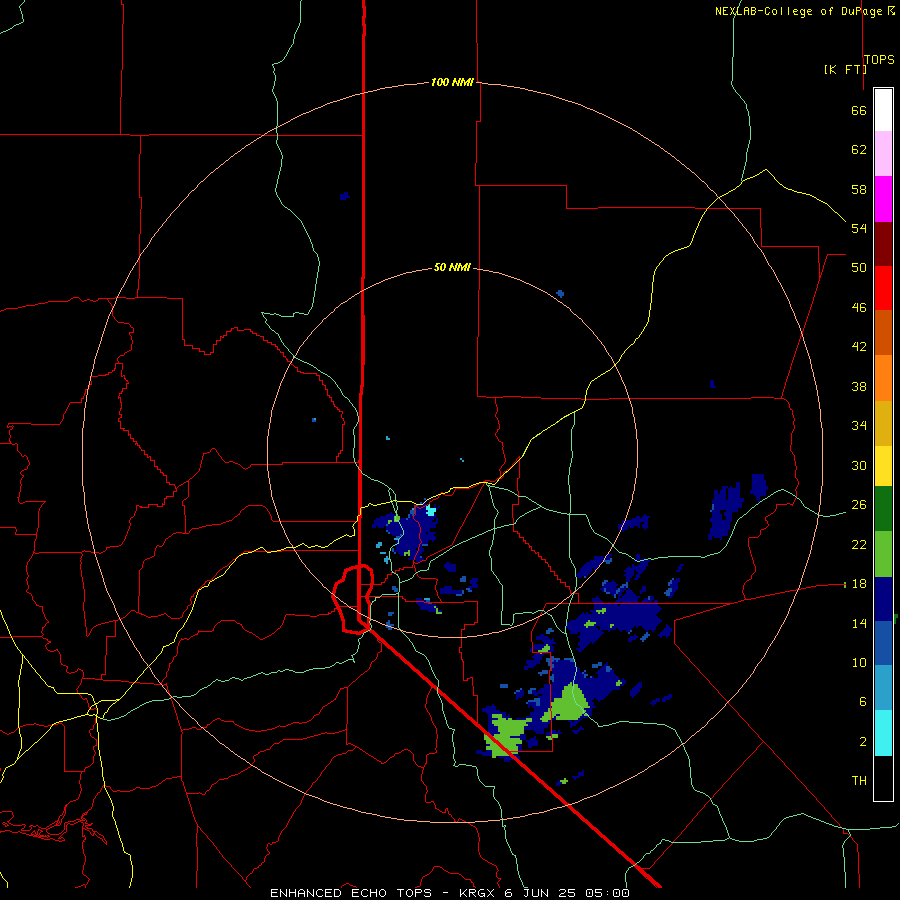This screenshot has width=900, height=900.
Task: Click the cyan 2 kft legend swatch
Action: click(883, 733)
